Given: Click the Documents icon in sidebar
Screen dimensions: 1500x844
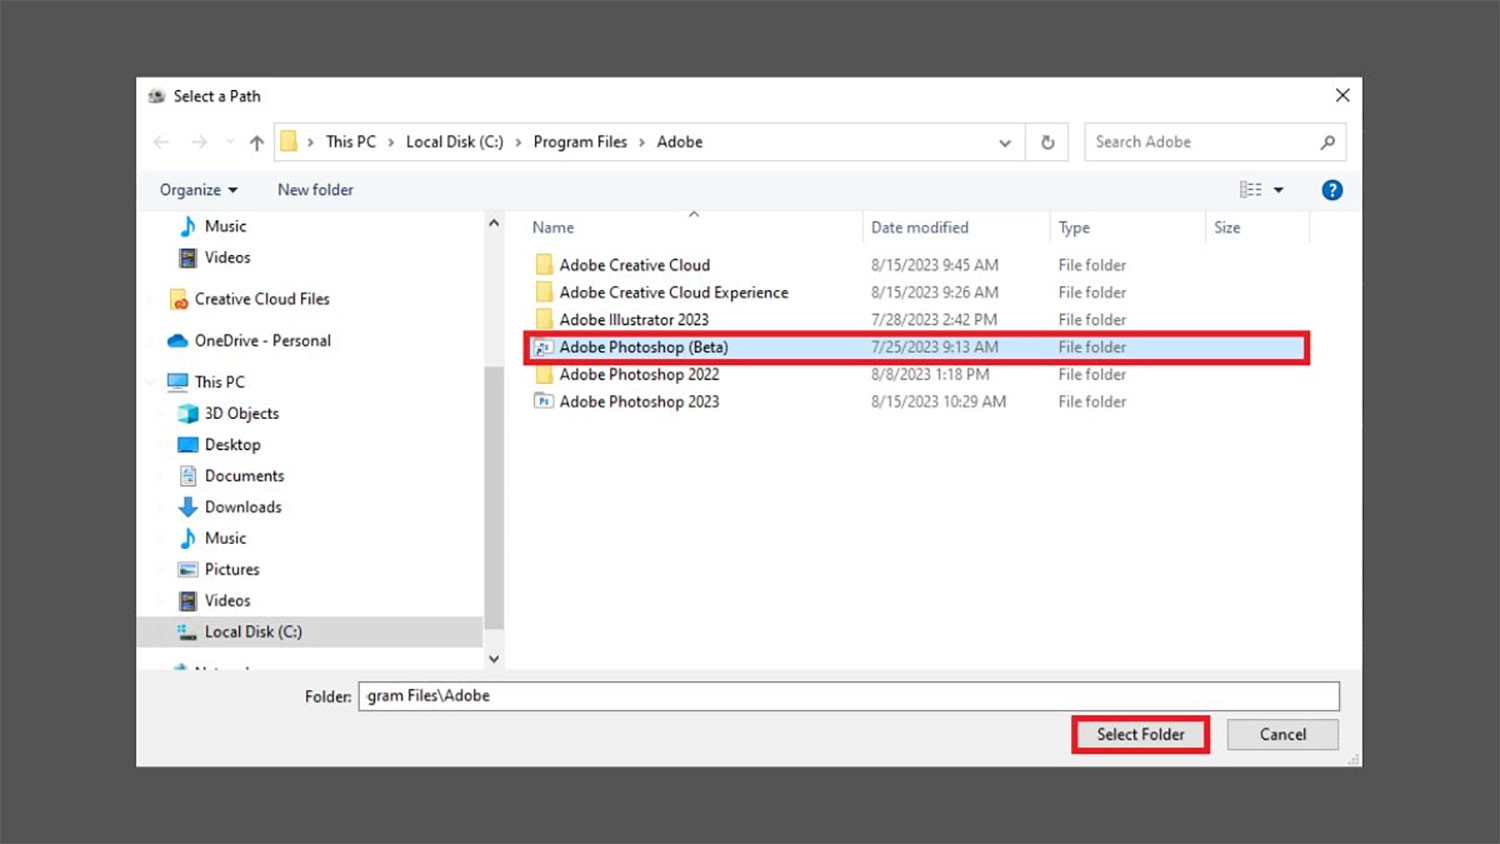Looking at the screenshot, I should [x=188, y=476].
